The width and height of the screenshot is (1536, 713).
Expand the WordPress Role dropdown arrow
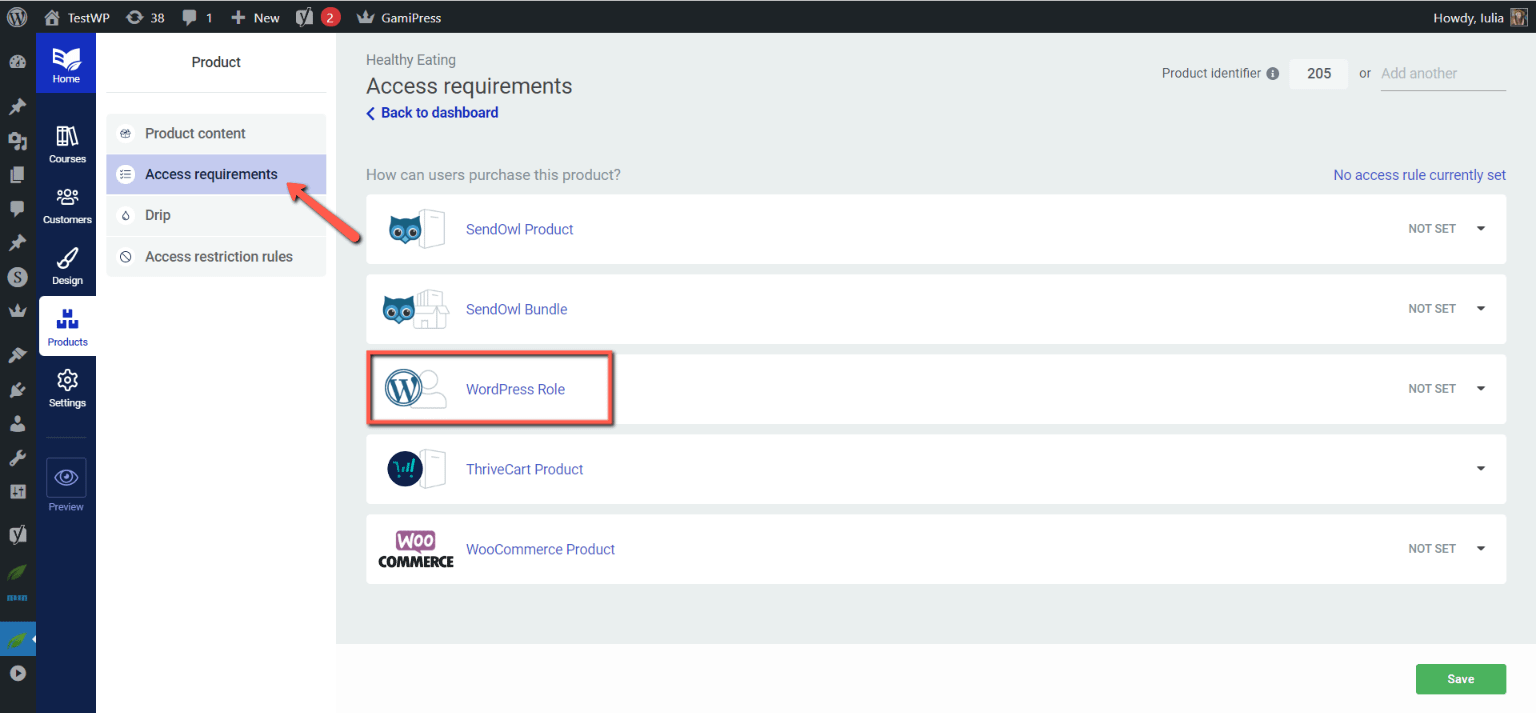pyautogui.click(x=1481, y=389)
